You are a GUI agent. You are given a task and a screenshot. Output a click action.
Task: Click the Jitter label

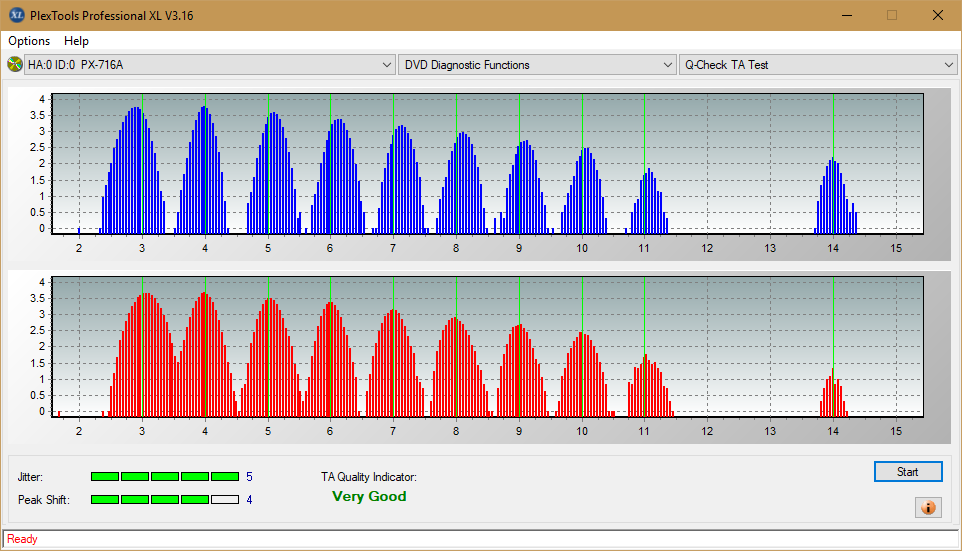pos(30,477)
